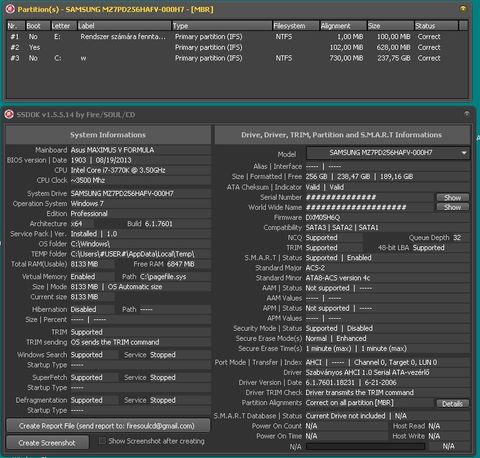The height and width of the screenshot is (458, 480).
Task: Click the Status column header
Action: (436, 26)
